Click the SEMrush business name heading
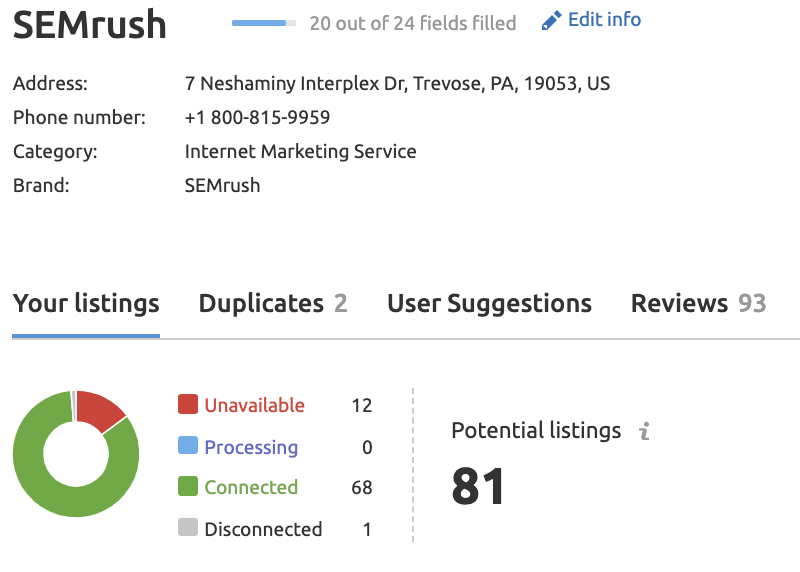Viewport: 800px width, 572px height. 90,24
